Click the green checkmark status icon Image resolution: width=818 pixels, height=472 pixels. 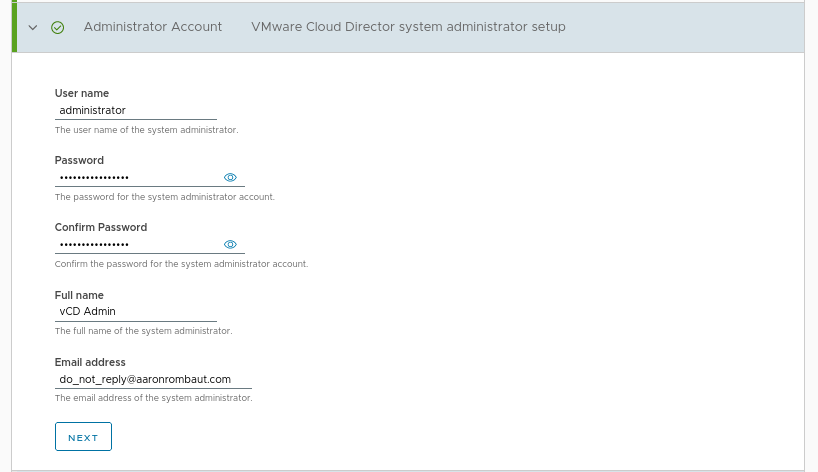click(x=57, y=27)
